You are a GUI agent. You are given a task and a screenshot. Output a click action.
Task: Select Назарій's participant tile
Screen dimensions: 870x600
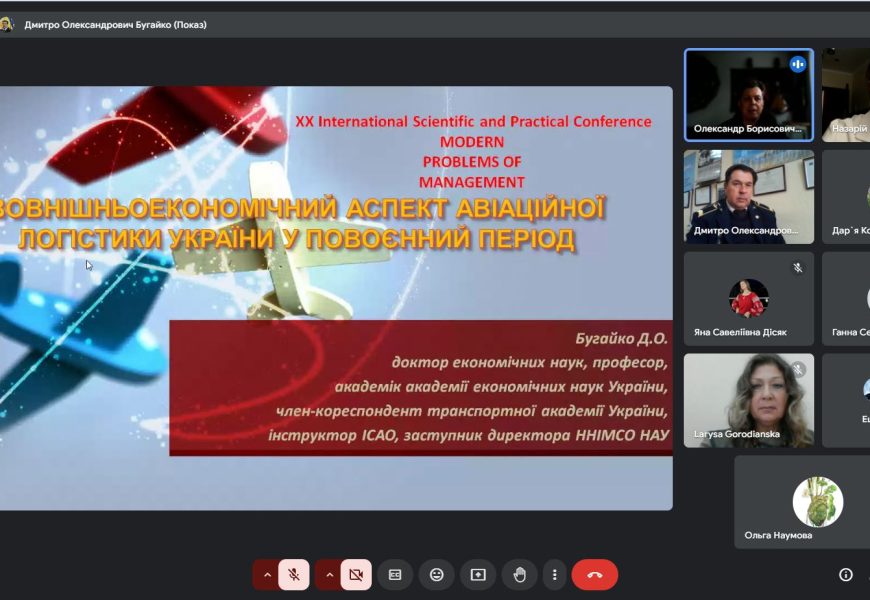tap(846, 95)
